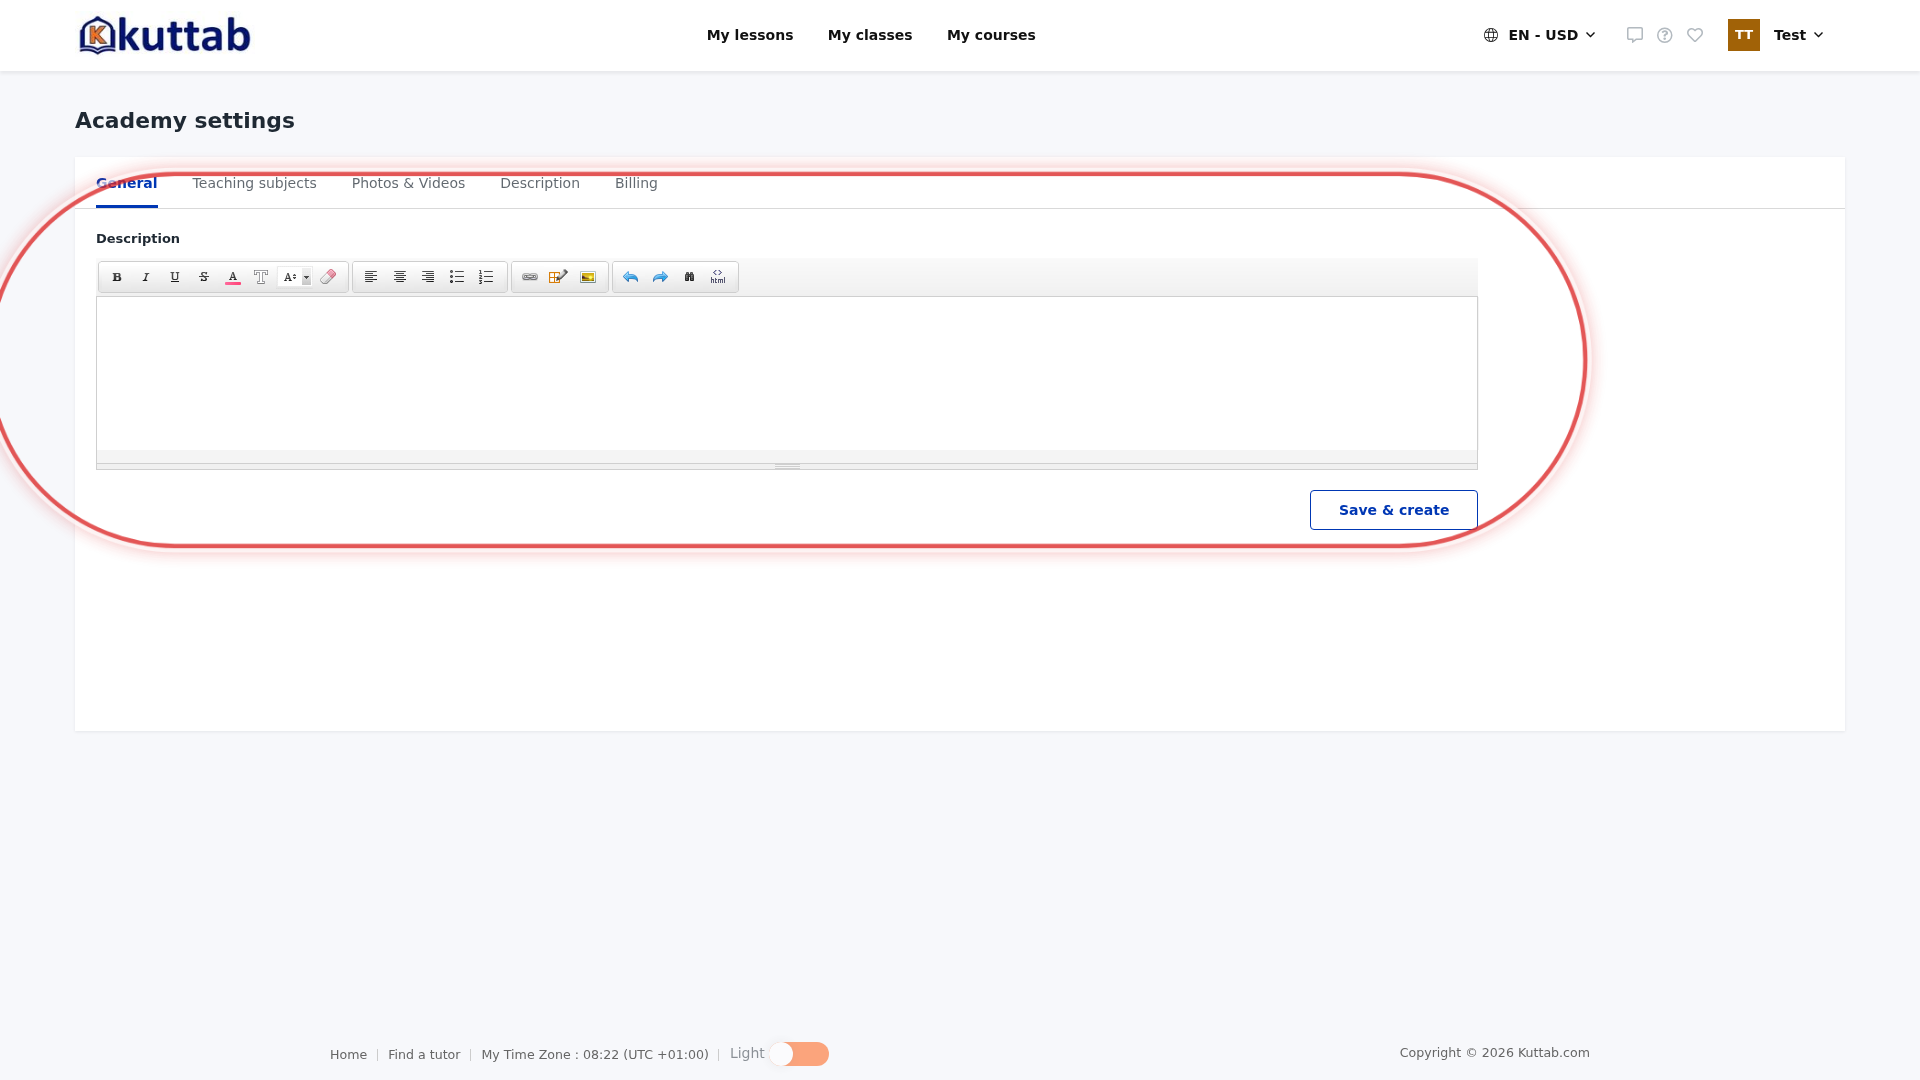Click the Kuttab logo
The height and width of the screenshot is (1080, 1920).
click(165, 35)
